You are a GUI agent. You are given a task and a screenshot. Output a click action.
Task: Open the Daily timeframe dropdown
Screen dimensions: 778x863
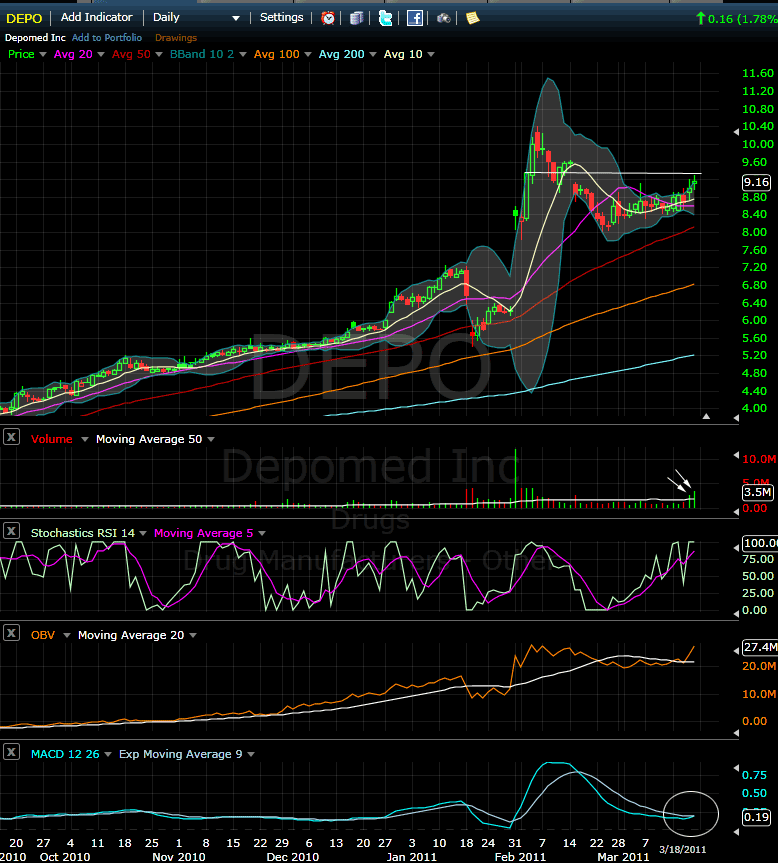pos(196,18)
